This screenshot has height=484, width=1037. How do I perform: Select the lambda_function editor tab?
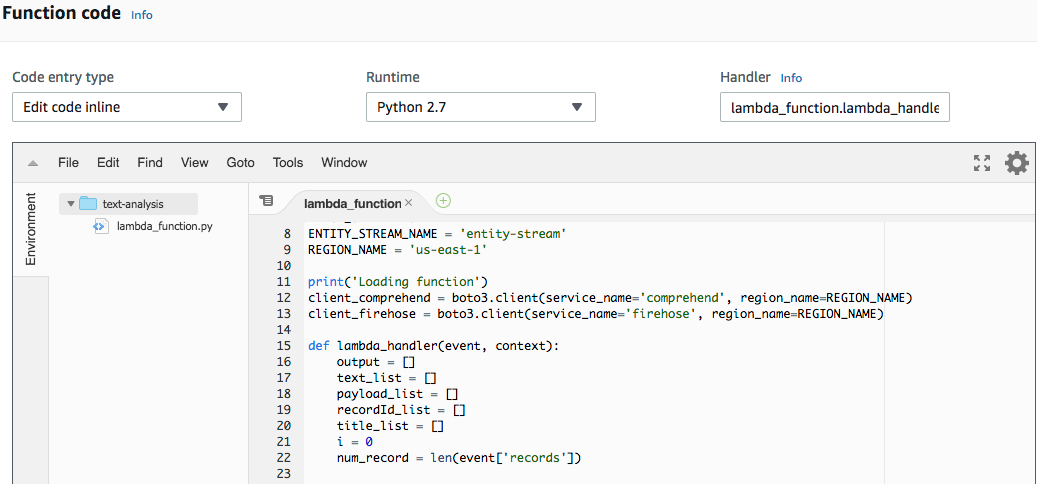tap(352, 203)
